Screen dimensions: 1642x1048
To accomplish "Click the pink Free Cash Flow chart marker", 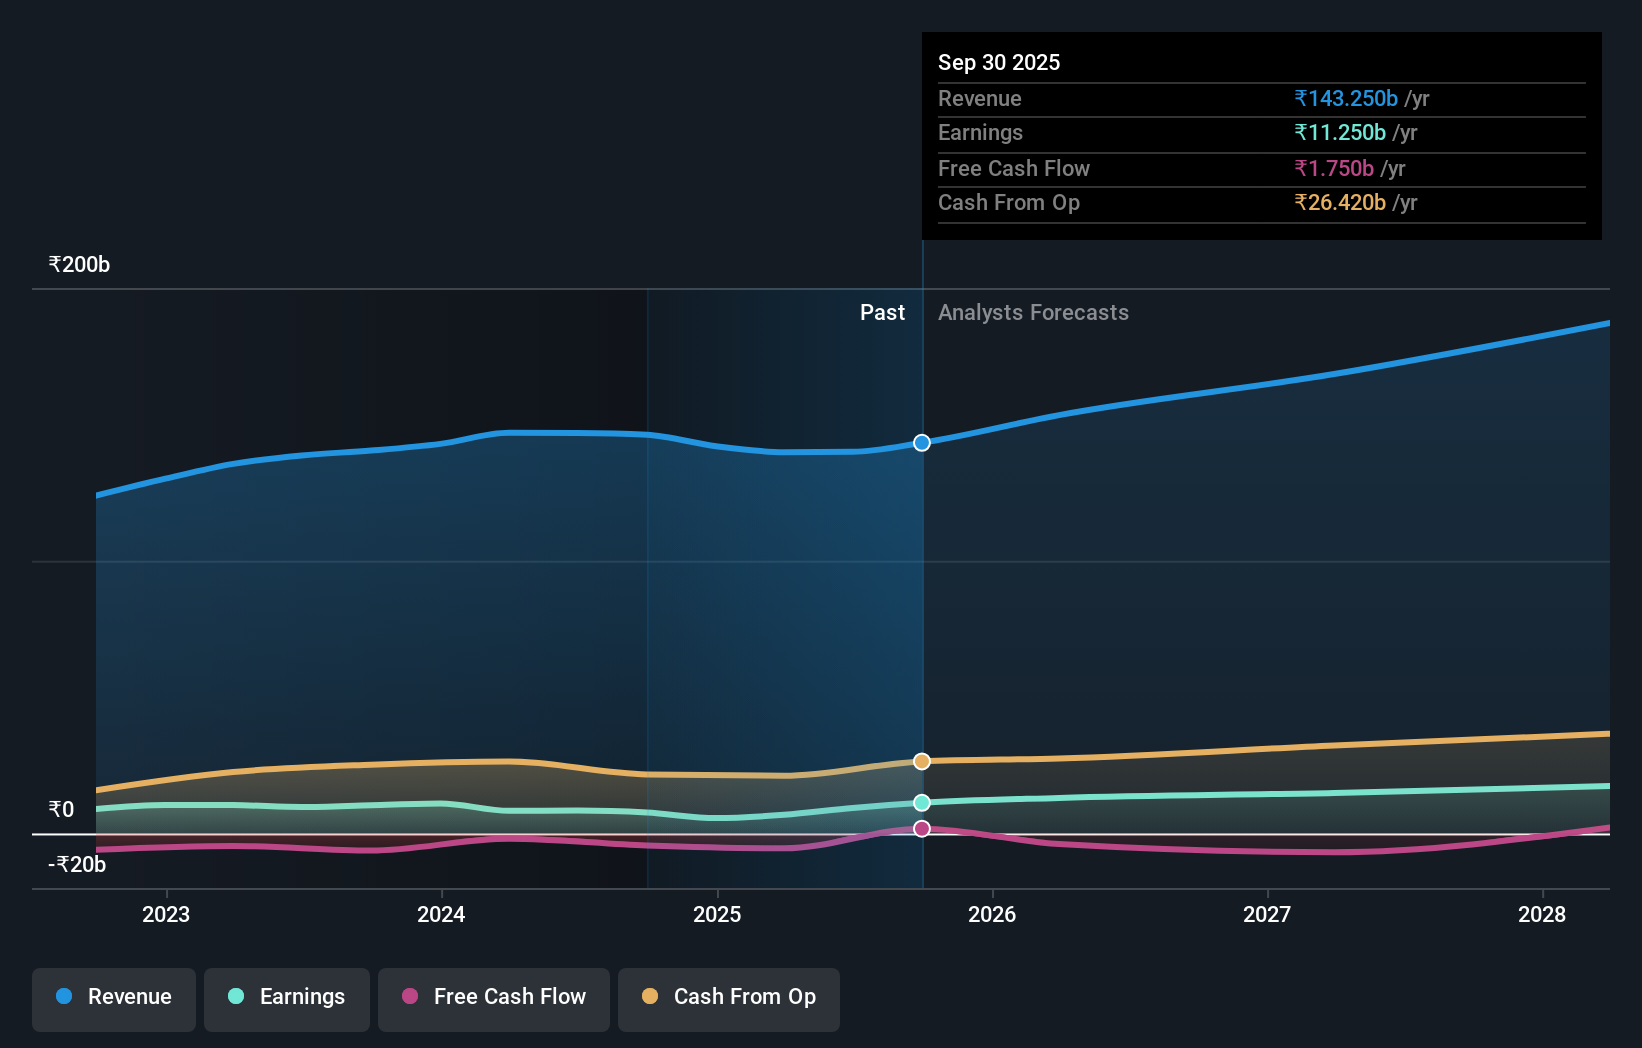I will (x=921, y=828).
